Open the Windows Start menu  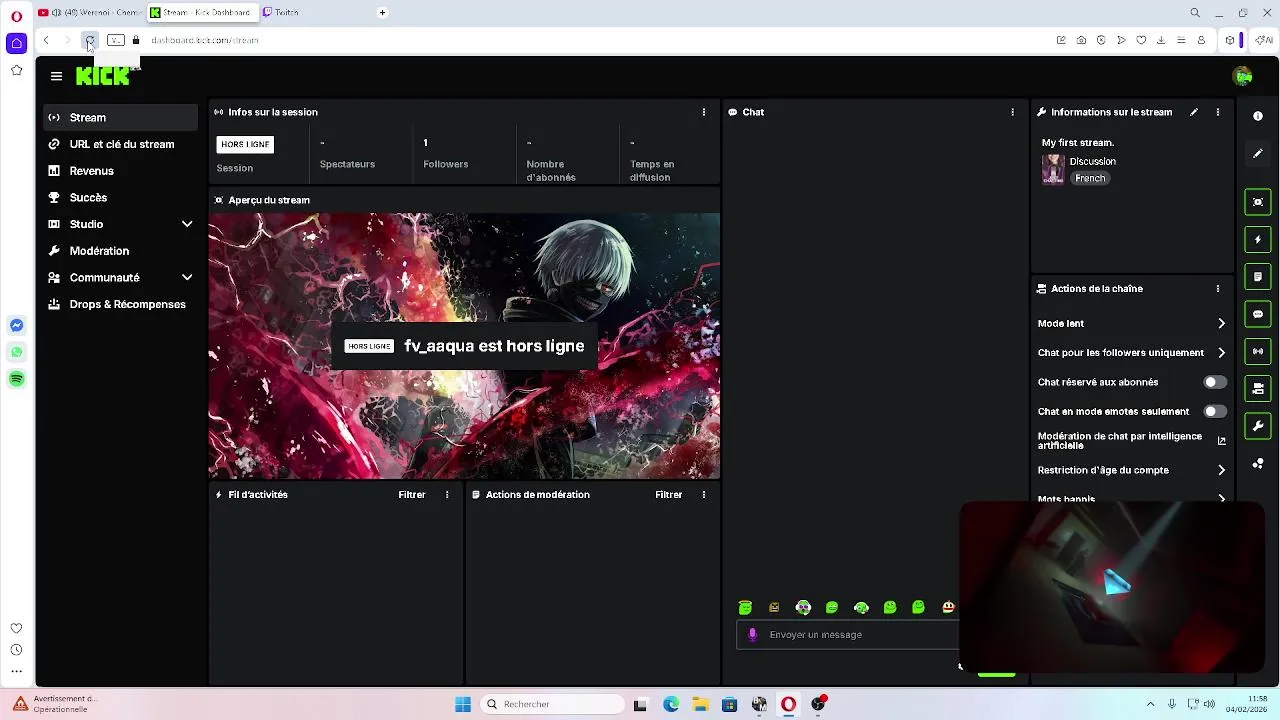(x=463, y=704)
